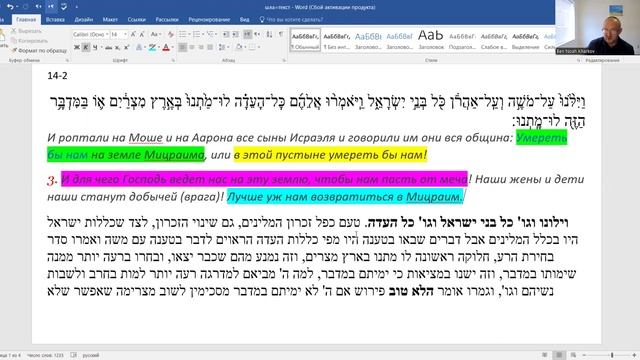
Task: Open the Рассылки tab
Action: (167, 19)
